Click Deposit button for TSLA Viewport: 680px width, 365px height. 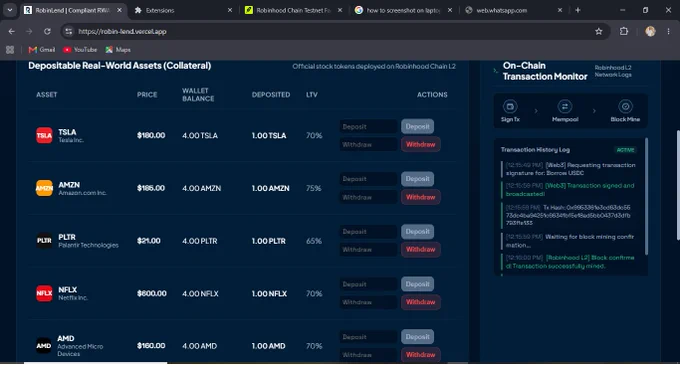417,127
